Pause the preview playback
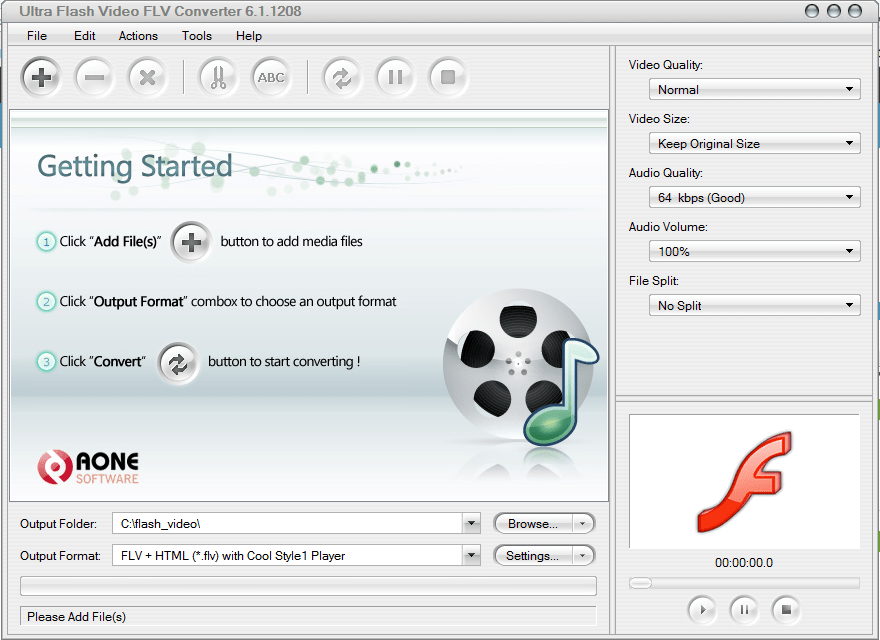The height and width of the screenshot is (640, 880). (x=744, y=610)
